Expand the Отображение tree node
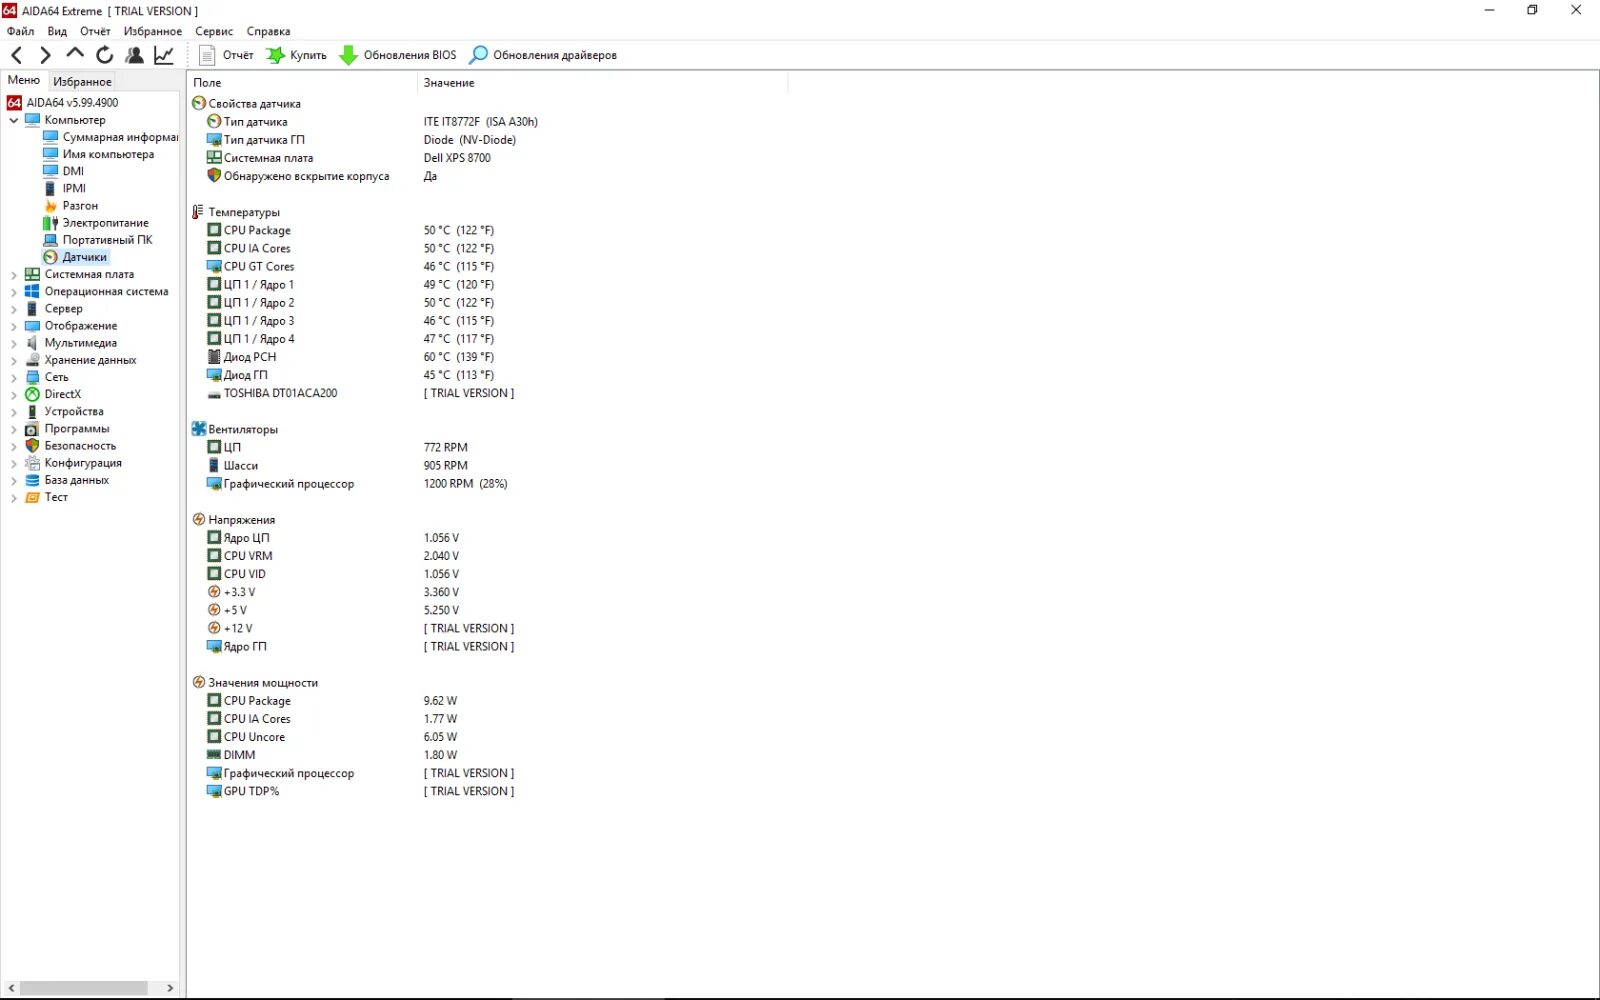Viewport: 1600px width, 1000px height. (x=14, y=326)
